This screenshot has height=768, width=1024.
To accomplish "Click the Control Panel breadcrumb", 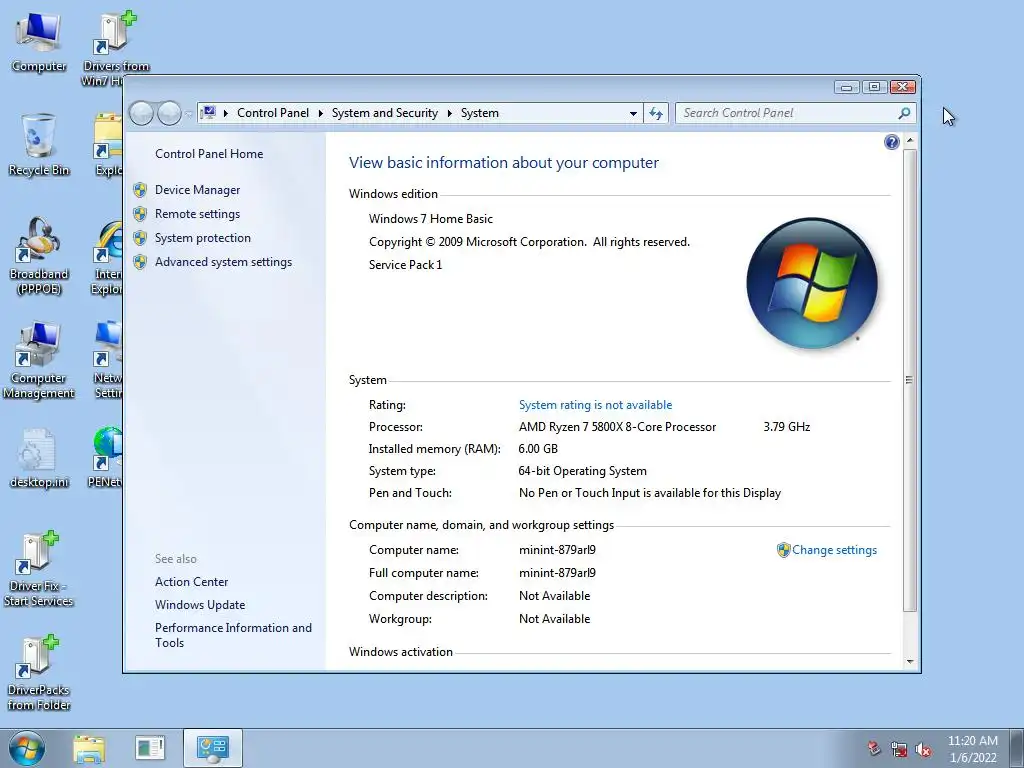I will [273, 113].
